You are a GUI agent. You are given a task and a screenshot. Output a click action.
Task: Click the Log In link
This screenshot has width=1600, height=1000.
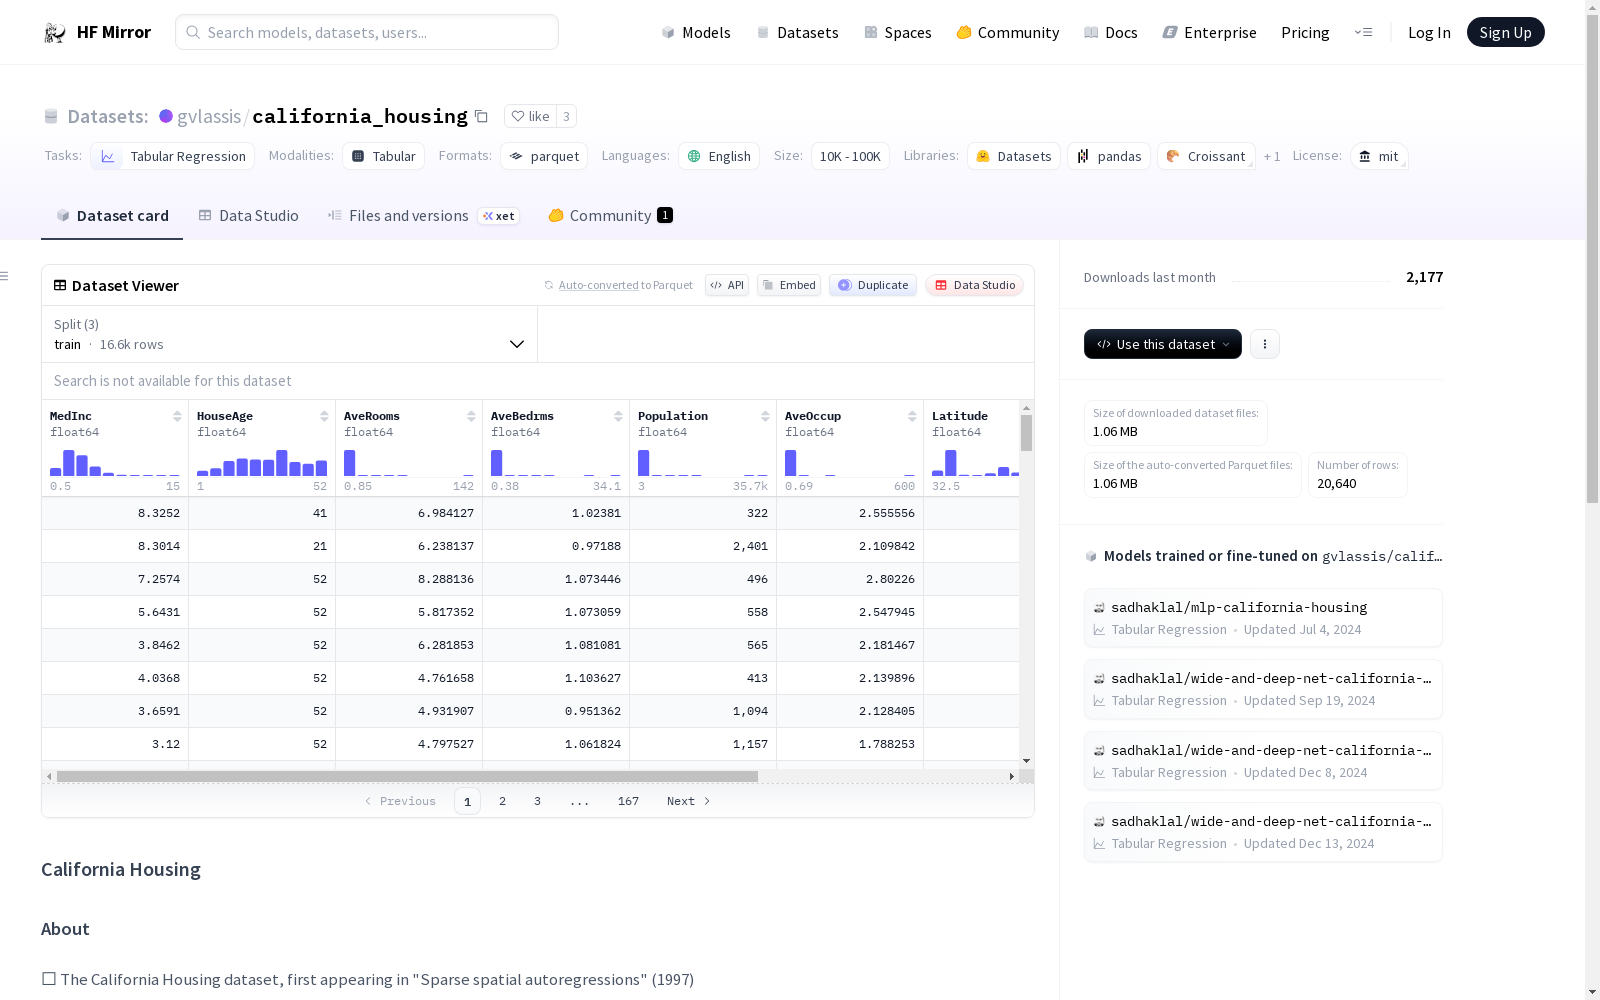coord(1429,33)
